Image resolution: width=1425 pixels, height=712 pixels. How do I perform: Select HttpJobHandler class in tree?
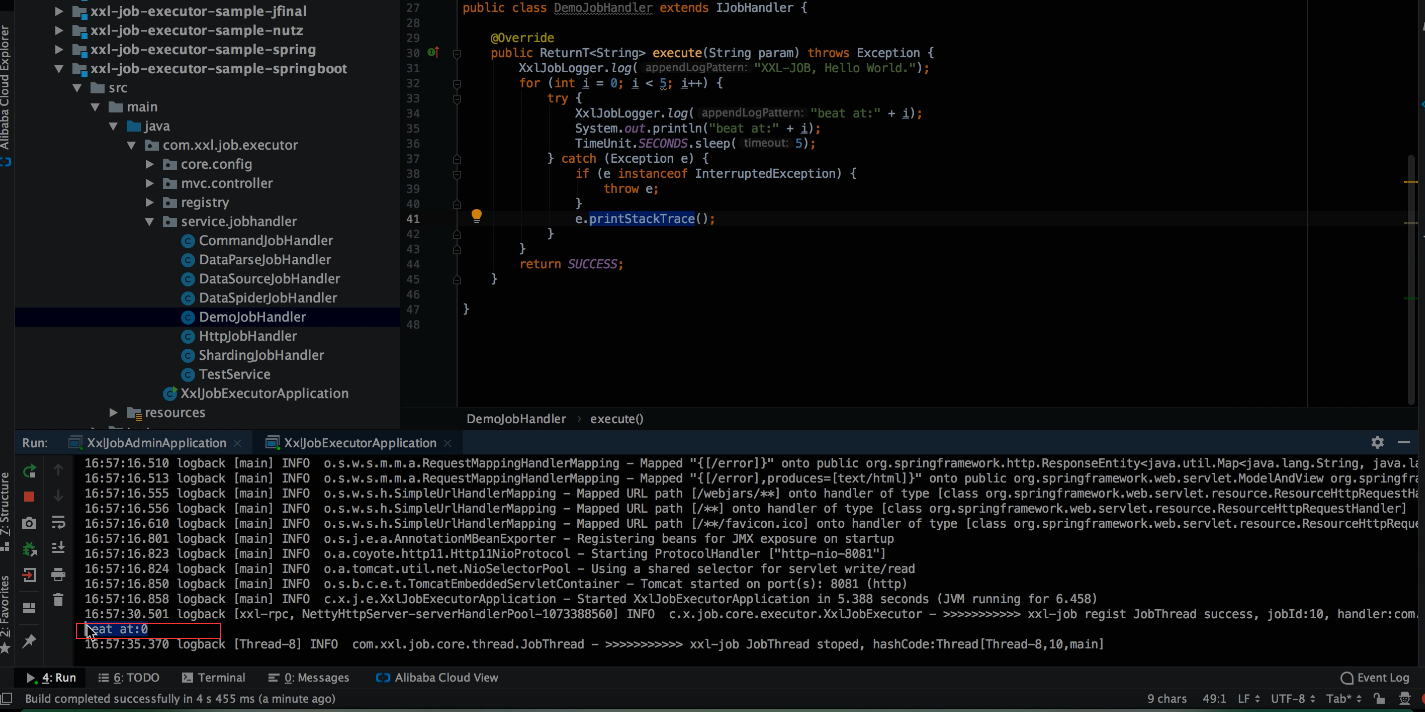coord(248,336)
